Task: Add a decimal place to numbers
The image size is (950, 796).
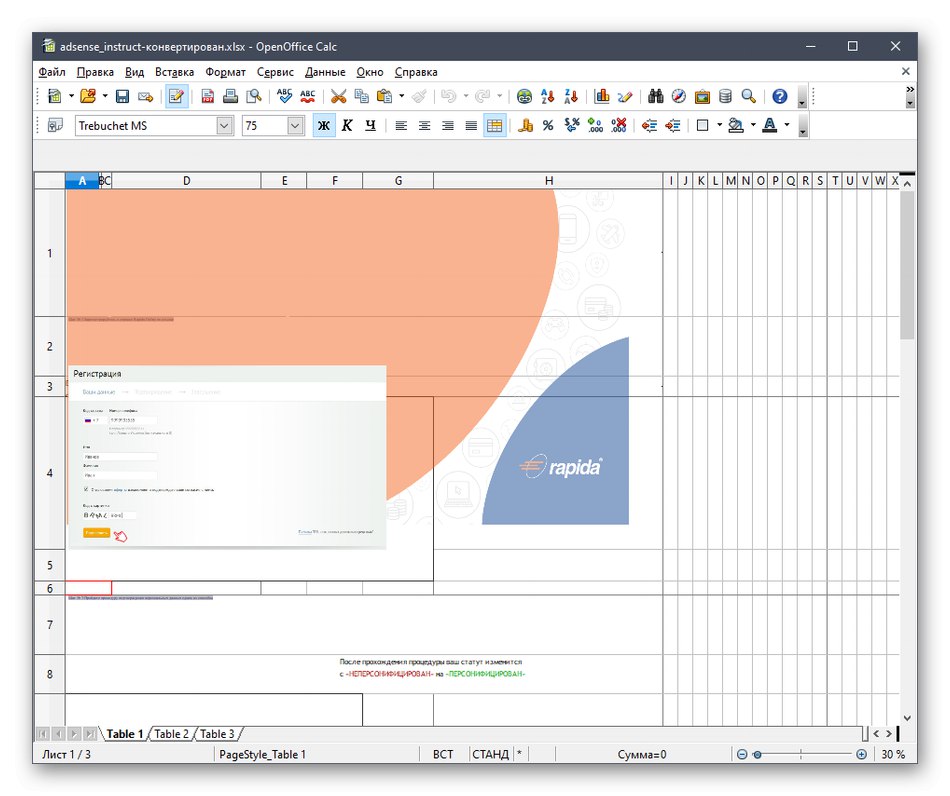Action: [593, 125]
